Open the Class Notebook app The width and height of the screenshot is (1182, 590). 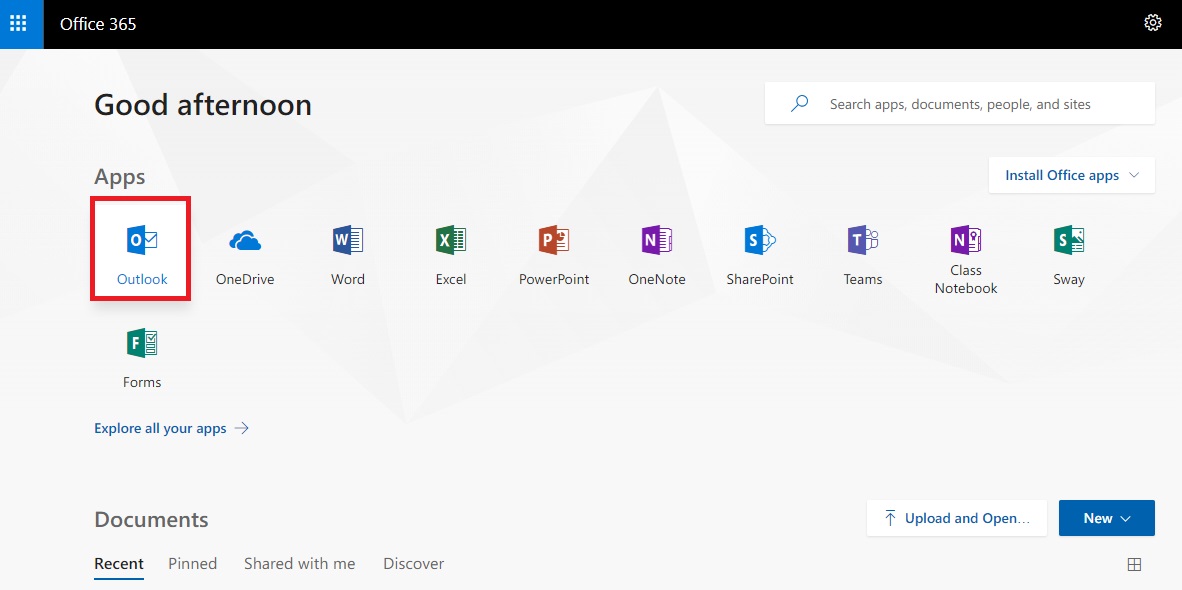(x=966, y=258)
